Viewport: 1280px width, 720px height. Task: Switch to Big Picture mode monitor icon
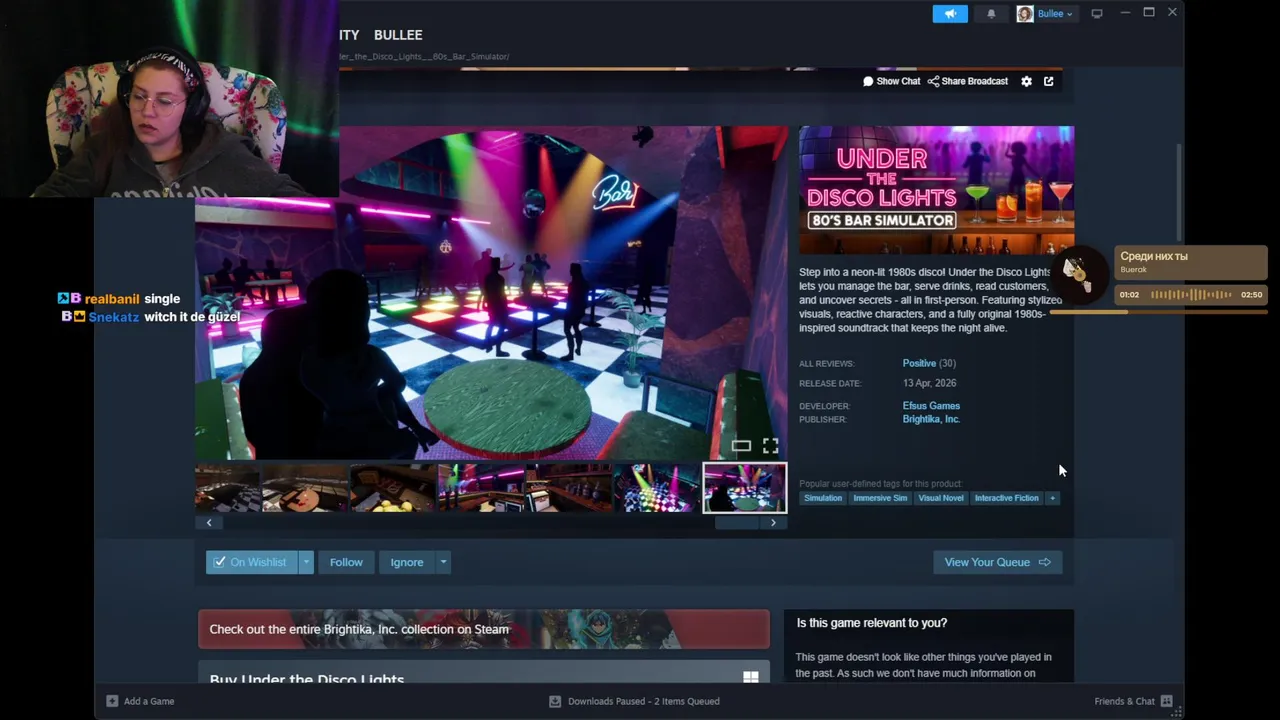pos(1097,14)
